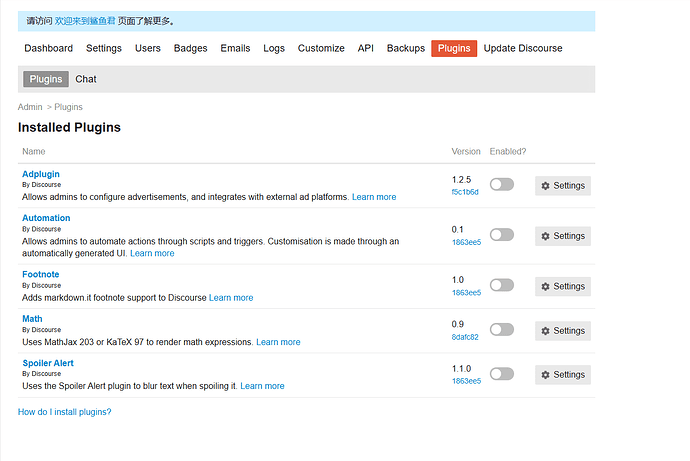Open Footnote commit hash link
690x461 pixels.
466,293
